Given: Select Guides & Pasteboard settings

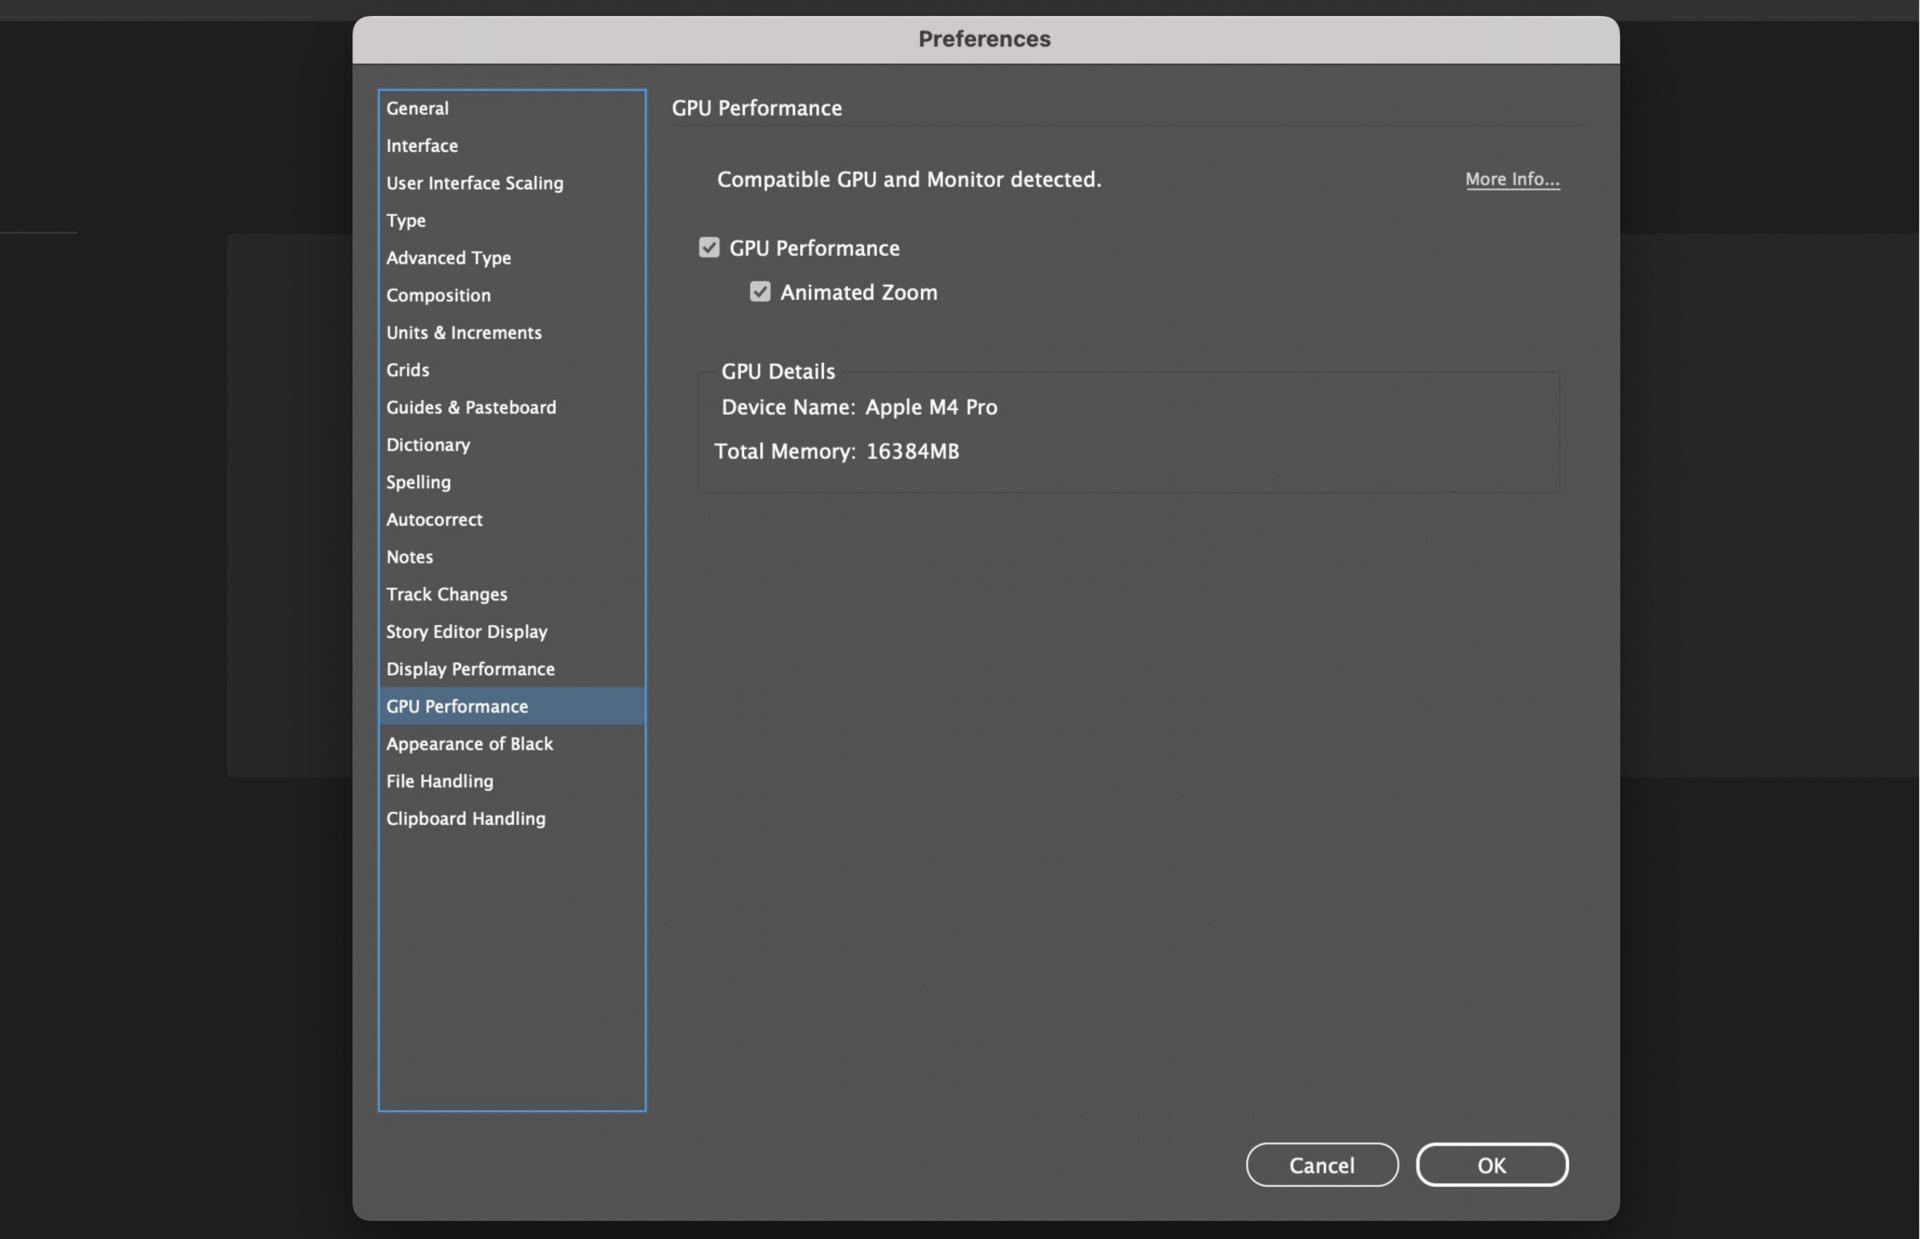Looking at the screenshot, I should 471,407.
